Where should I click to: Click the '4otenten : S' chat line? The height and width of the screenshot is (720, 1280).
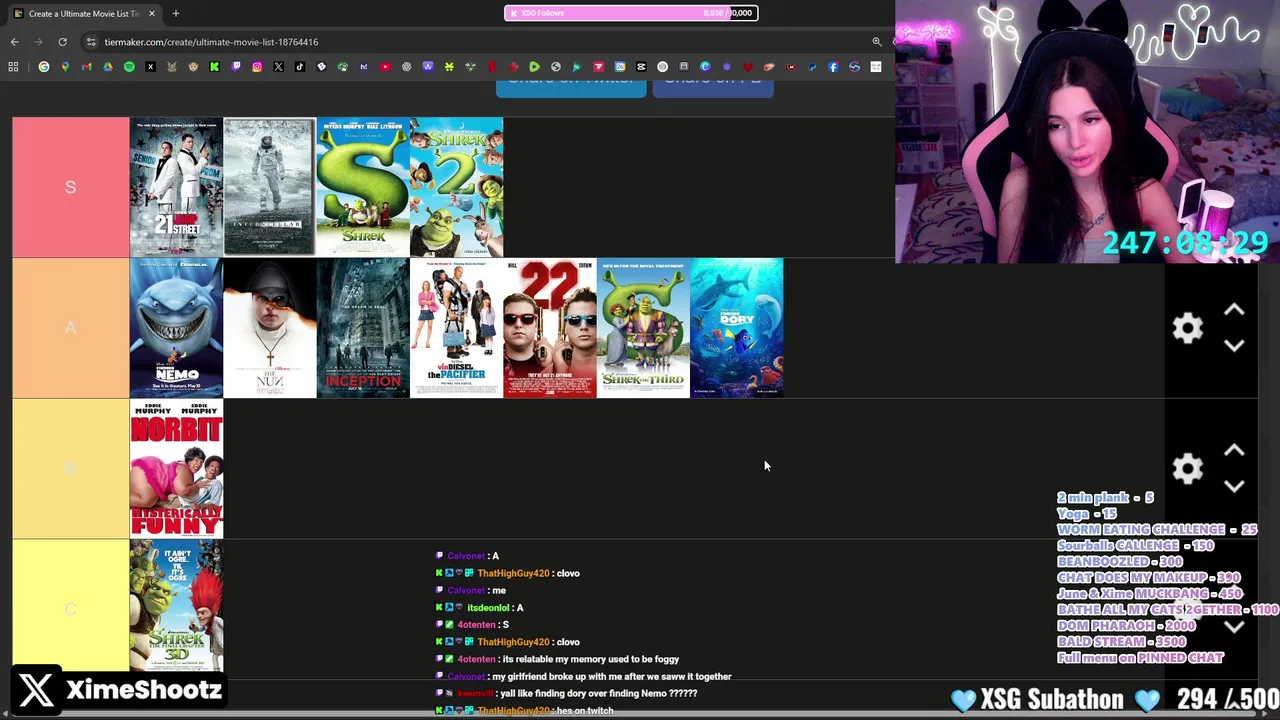click(x=472, y=625)
